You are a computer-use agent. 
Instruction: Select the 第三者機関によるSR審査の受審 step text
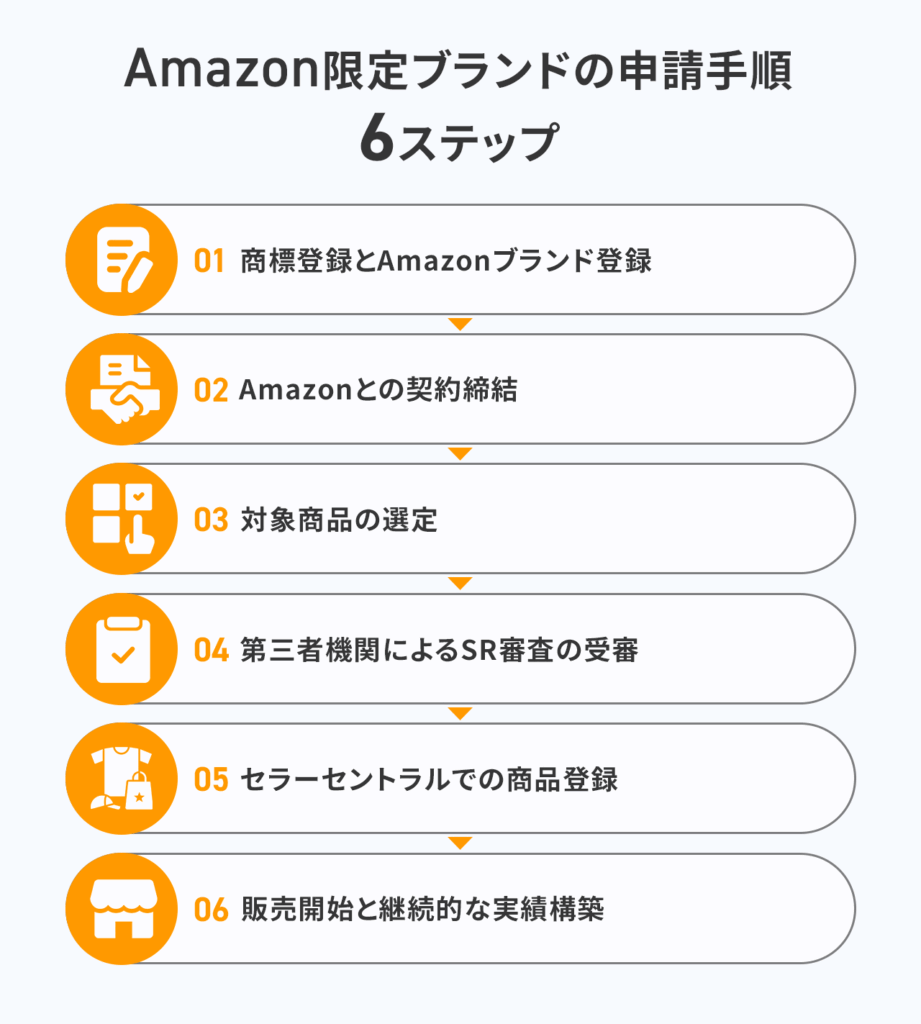(x=440, y=650)
